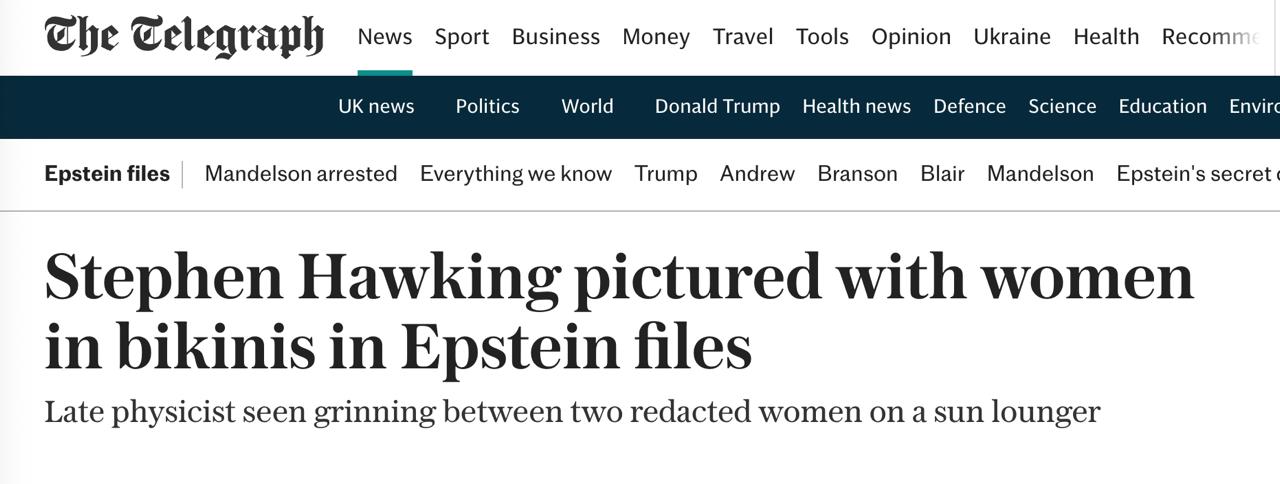Open the Politics subsection
This screenshot has width=1280, height=484.
pos(487,106)
